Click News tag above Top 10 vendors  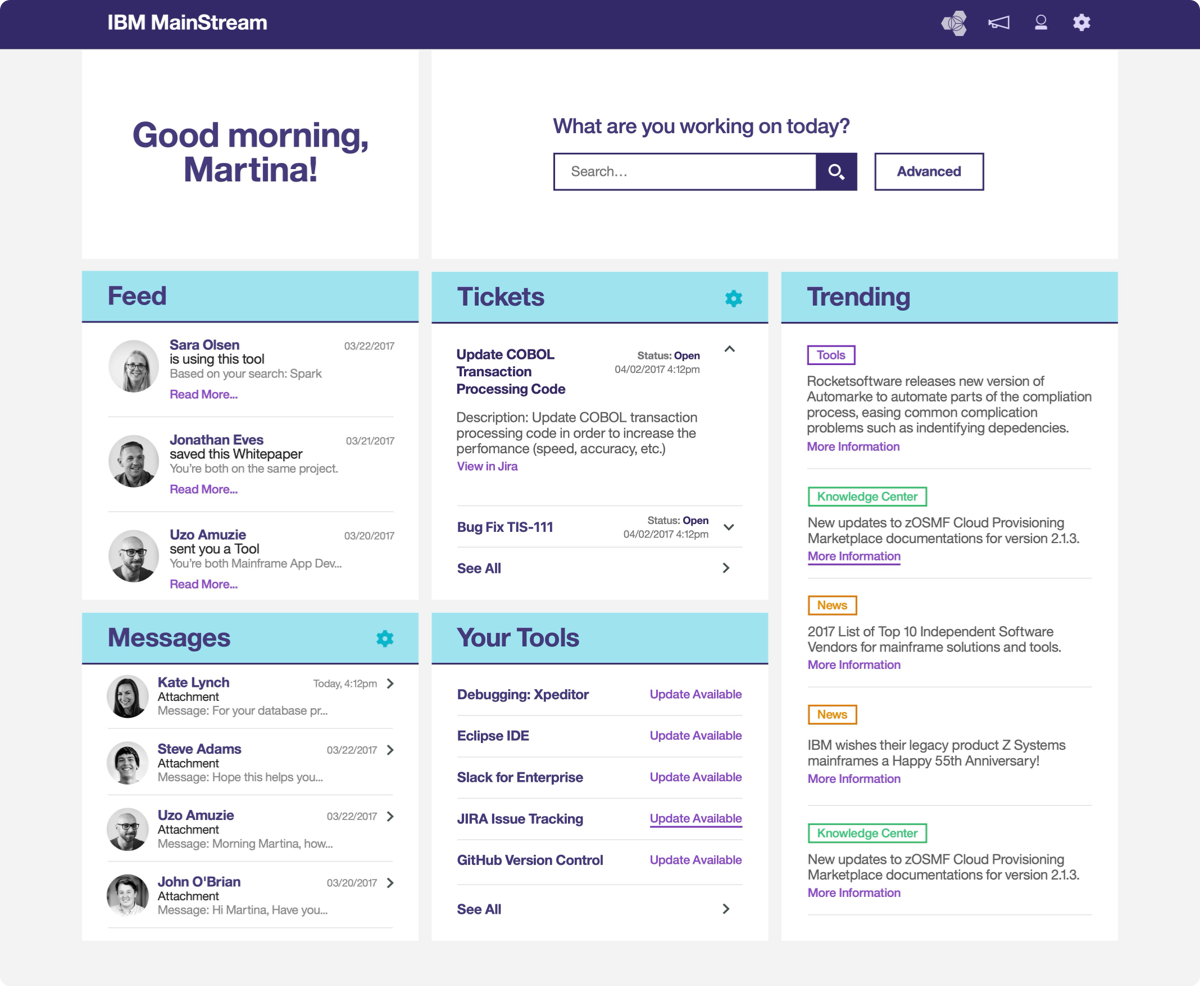point(832,605)
